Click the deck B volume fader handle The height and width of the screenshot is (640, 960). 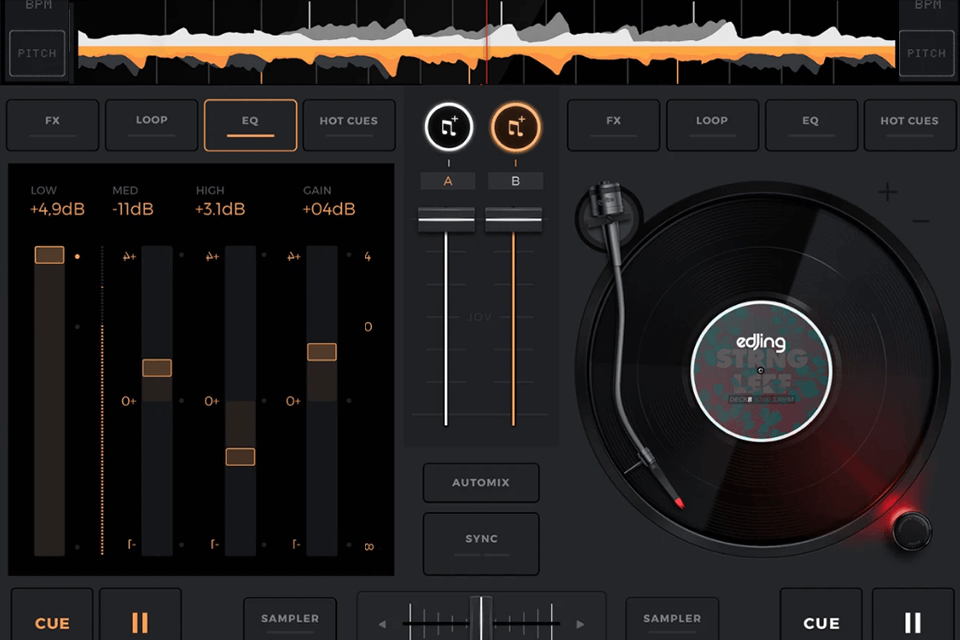click(x=514, y=219)
